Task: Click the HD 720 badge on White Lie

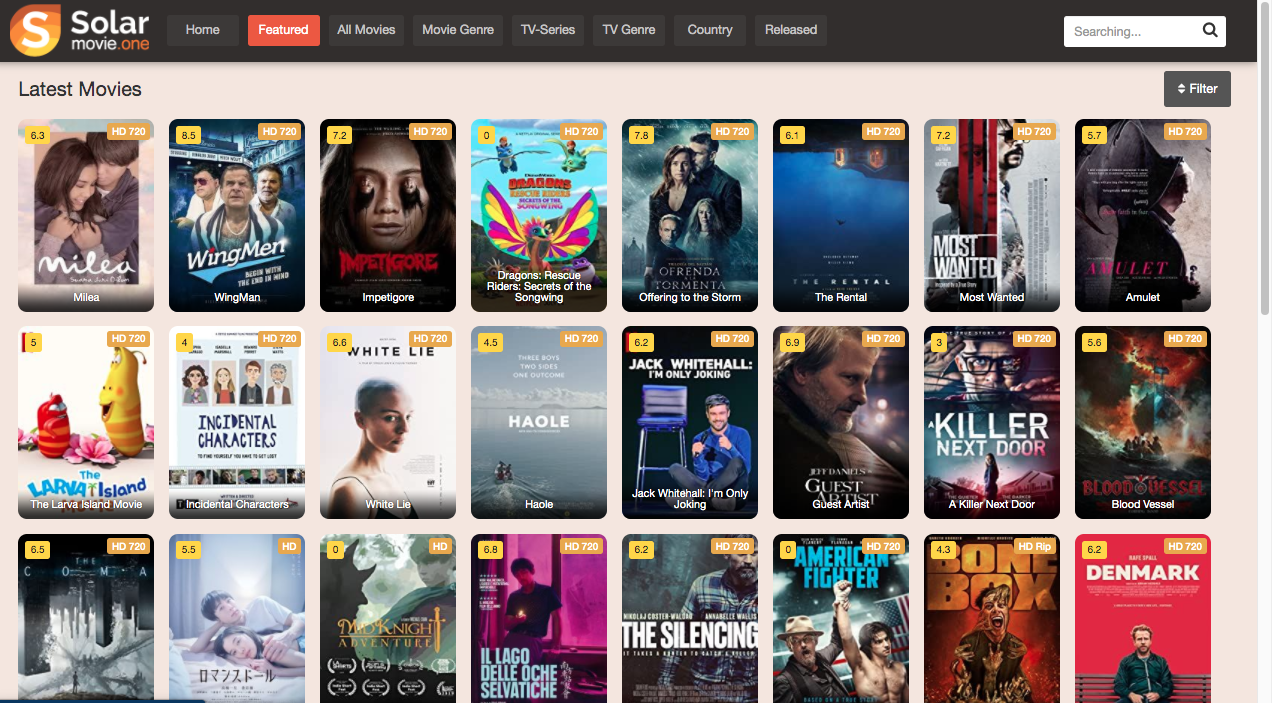Action: [430, 338]
